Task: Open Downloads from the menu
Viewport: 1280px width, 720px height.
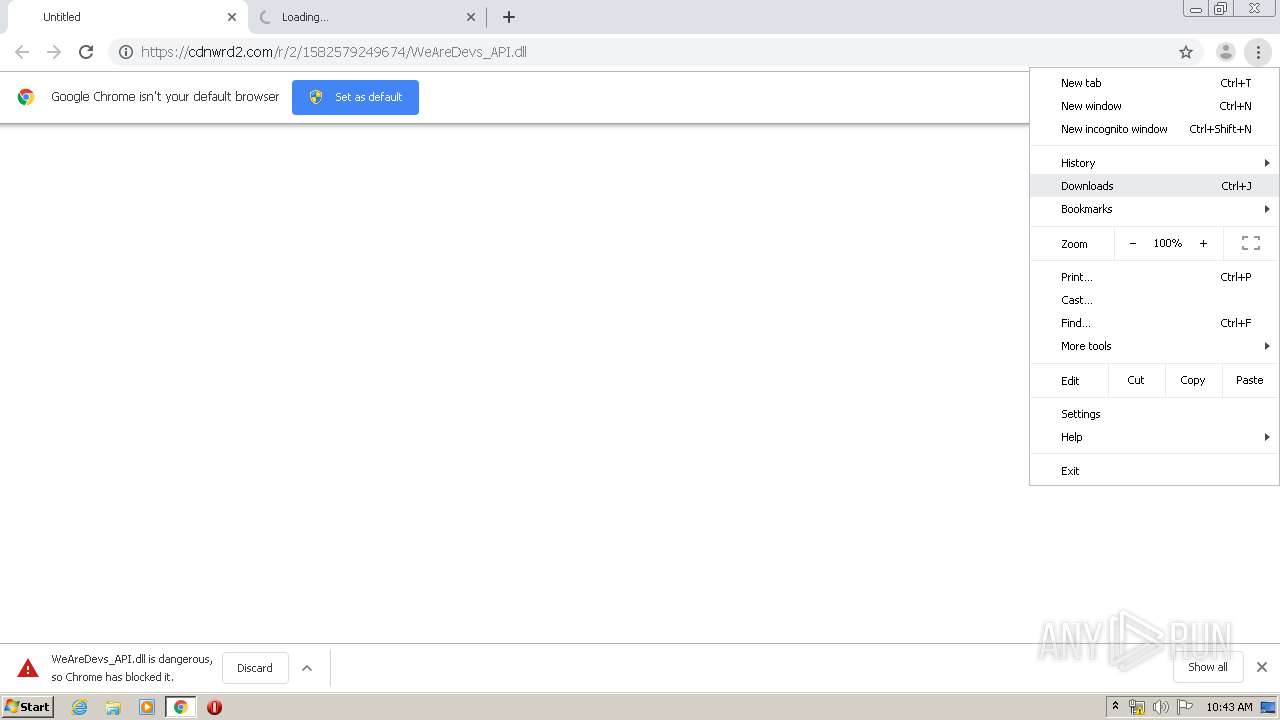Action: [1154, 186]
